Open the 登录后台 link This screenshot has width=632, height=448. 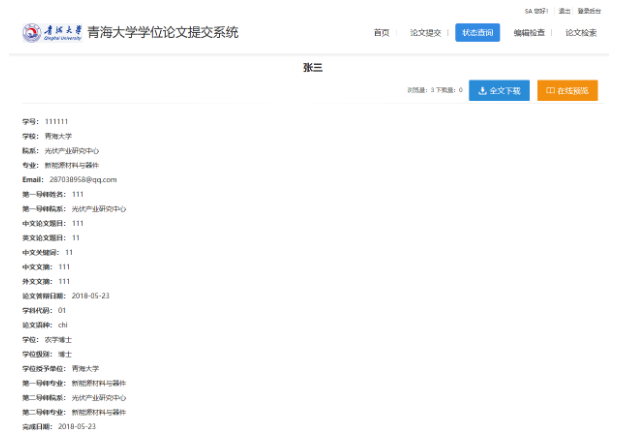[590, 11]
